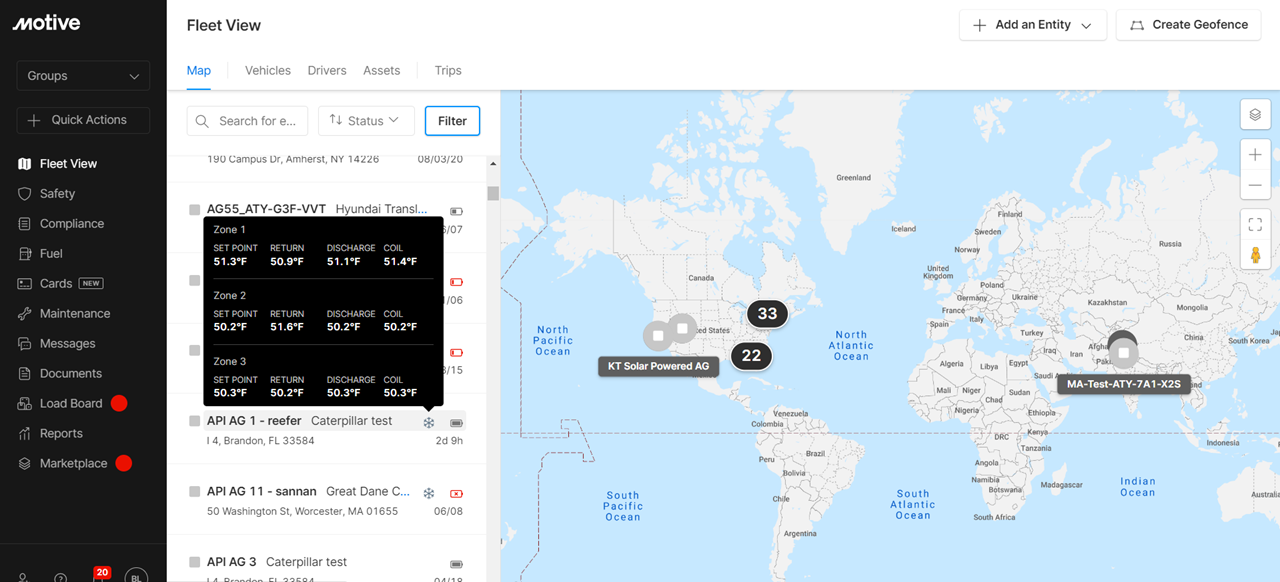The image size is (1280, 582).
Task: Open Fleet View in the sidebar
Action: tap(68, 163)
